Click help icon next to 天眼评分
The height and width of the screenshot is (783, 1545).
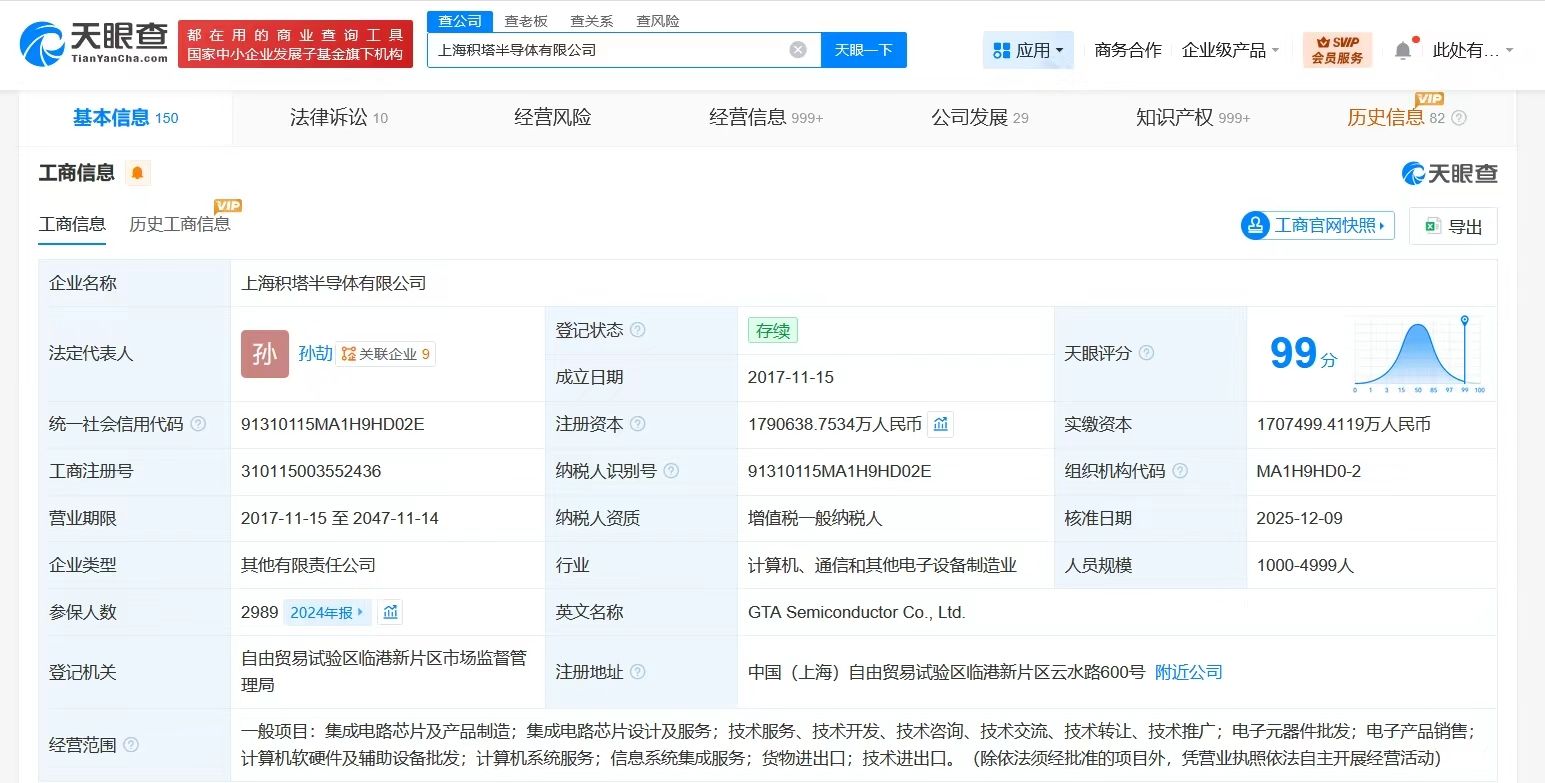pos(1147,353)
